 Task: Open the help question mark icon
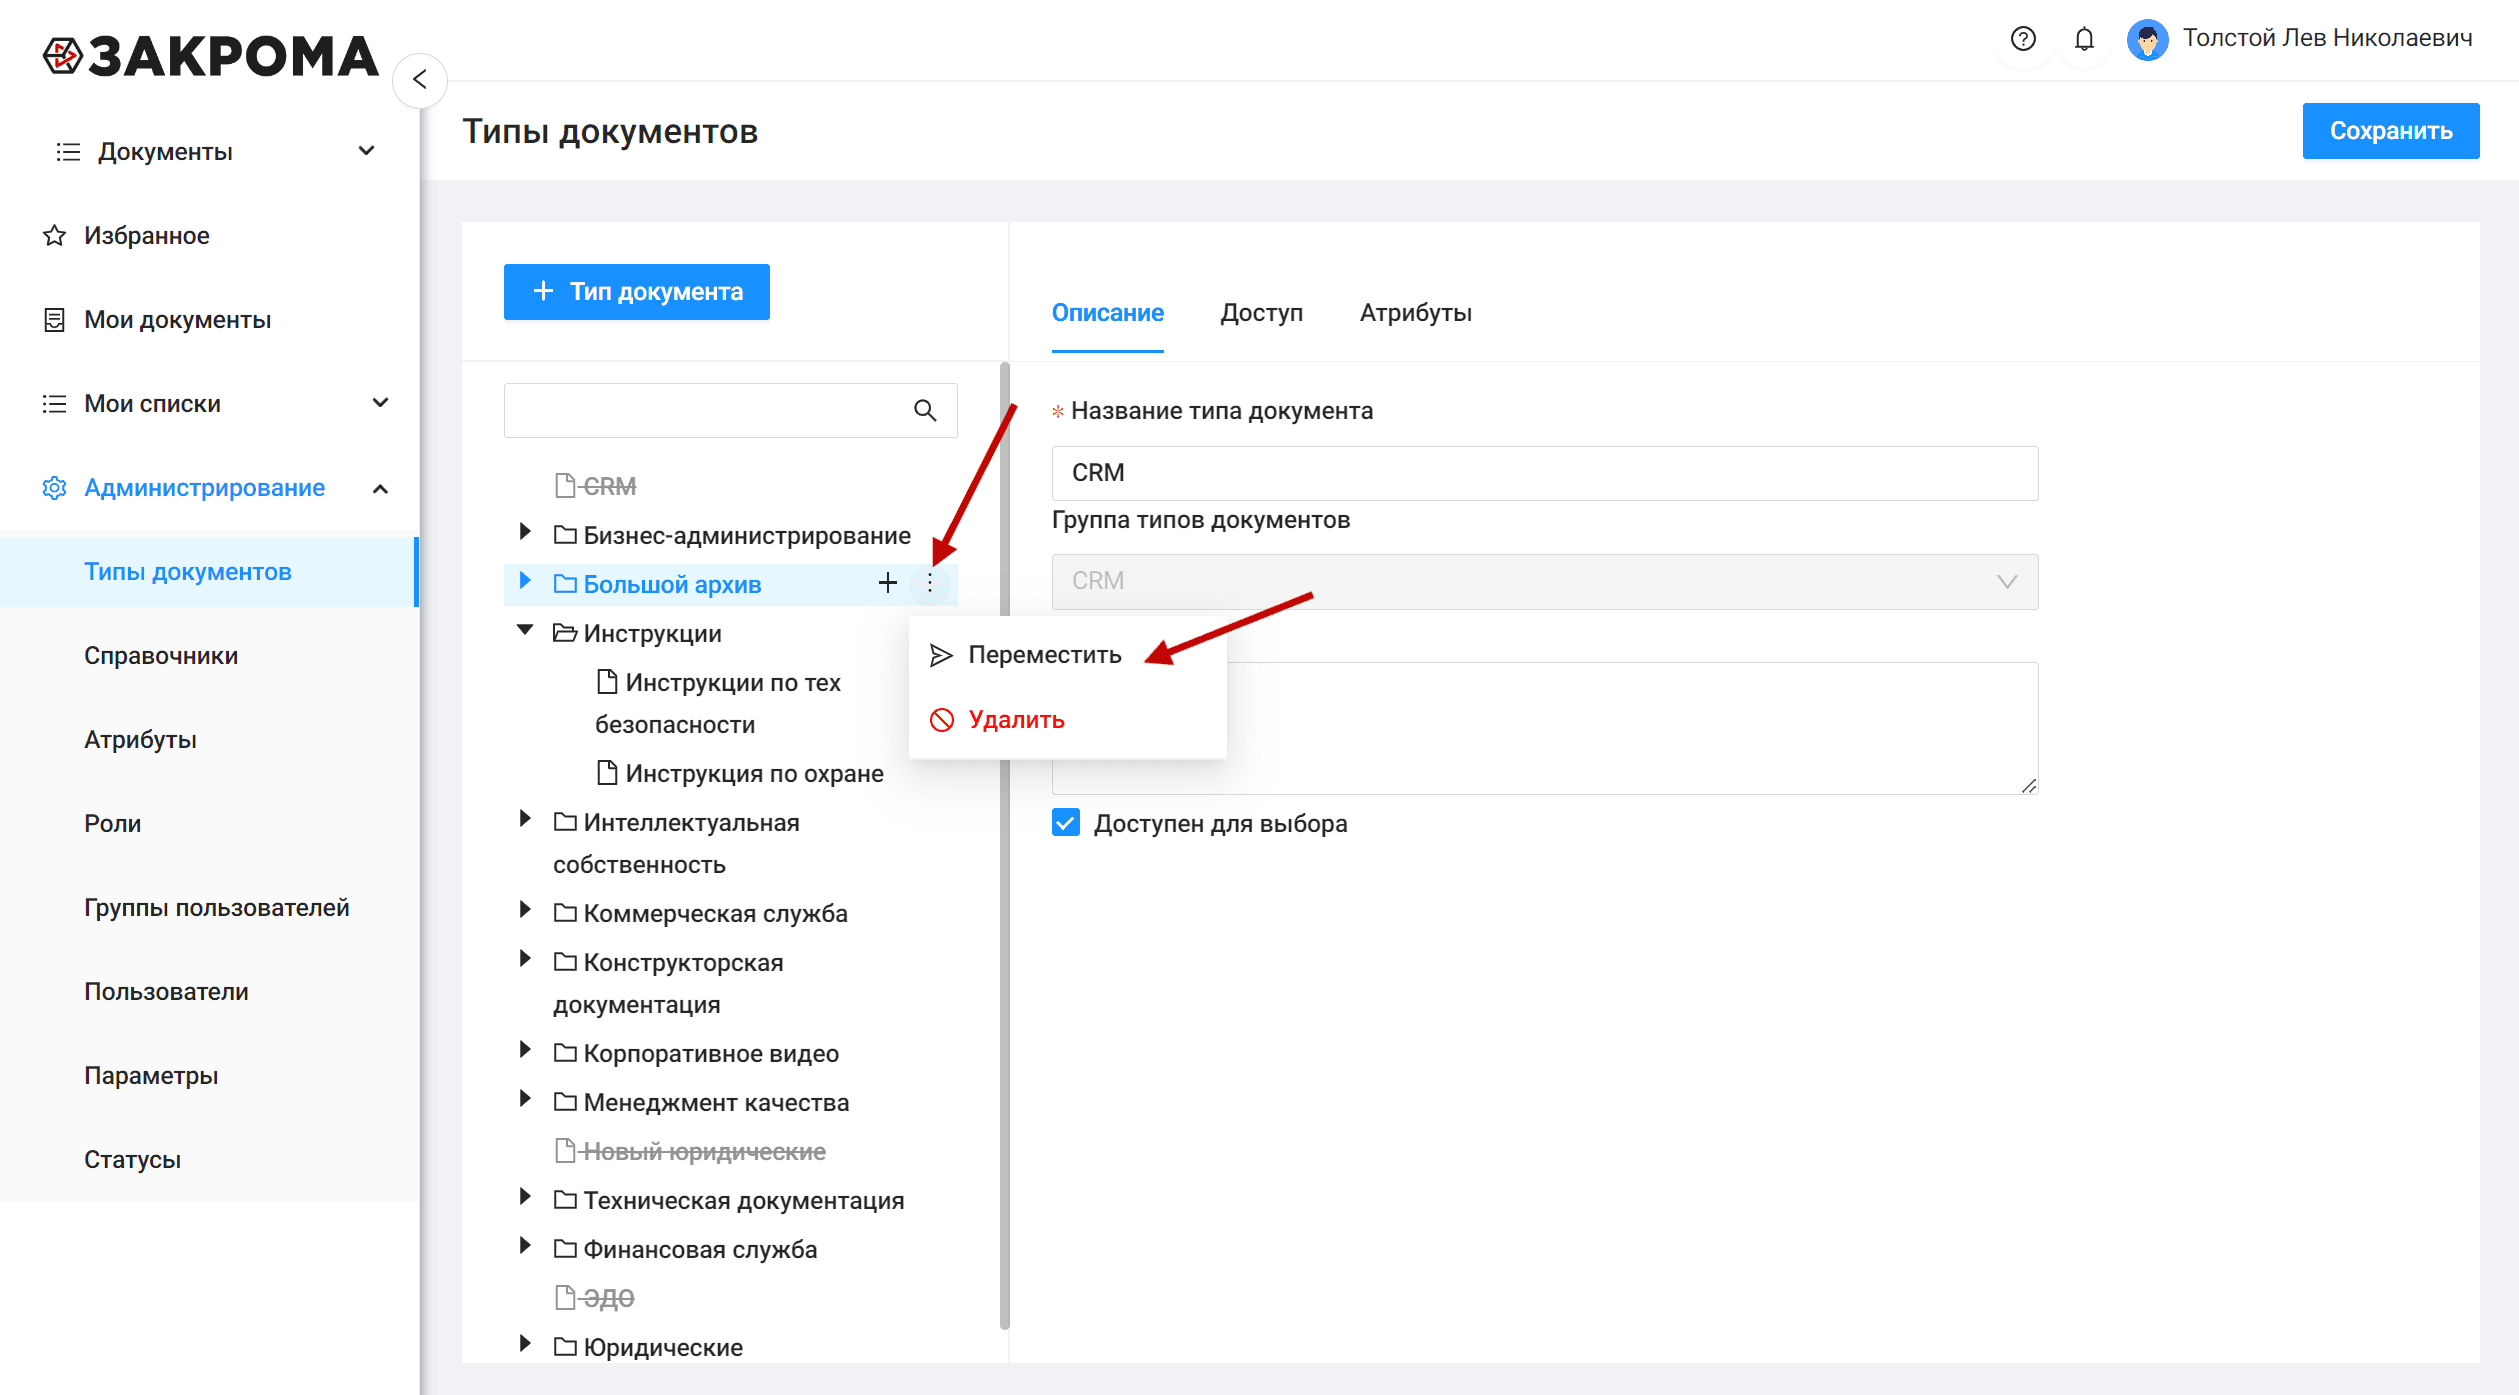pyautogui.click(x=2022, y=39)
